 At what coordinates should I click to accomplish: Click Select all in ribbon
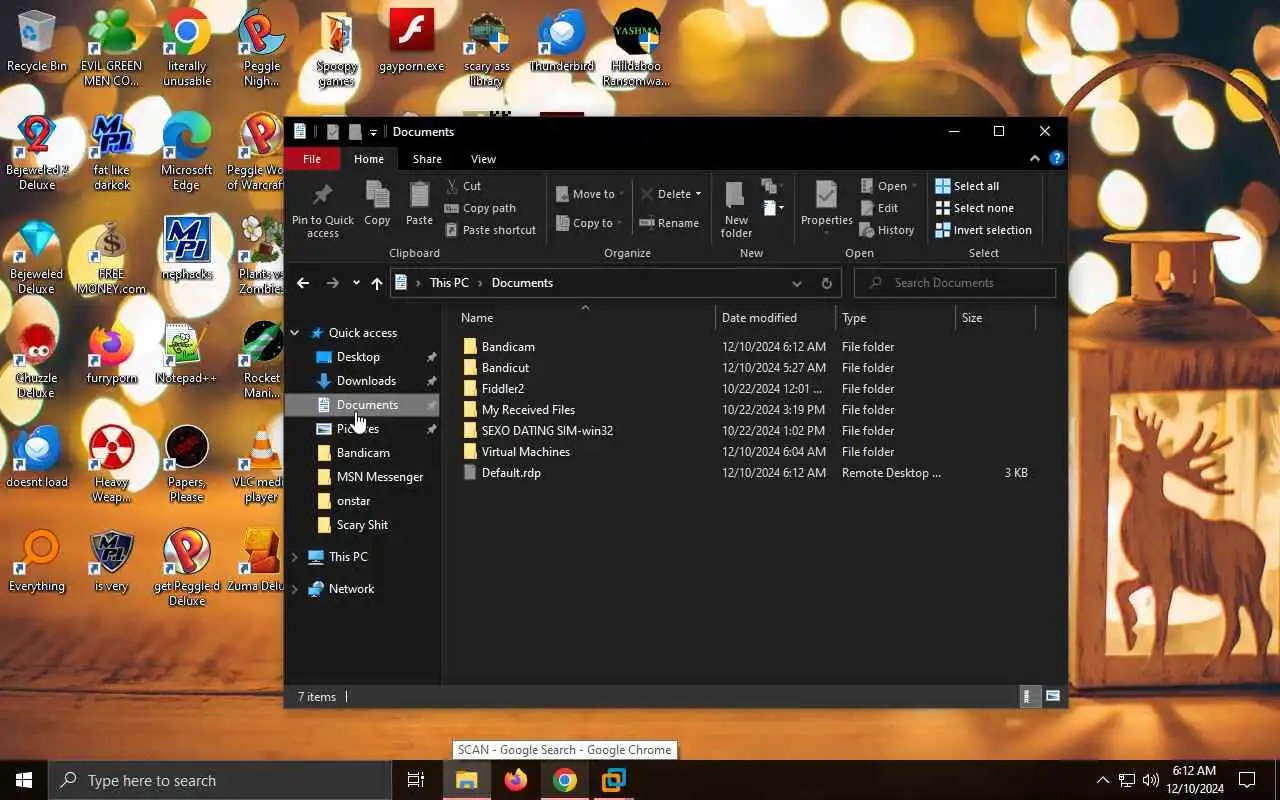(x=967, y=186)
